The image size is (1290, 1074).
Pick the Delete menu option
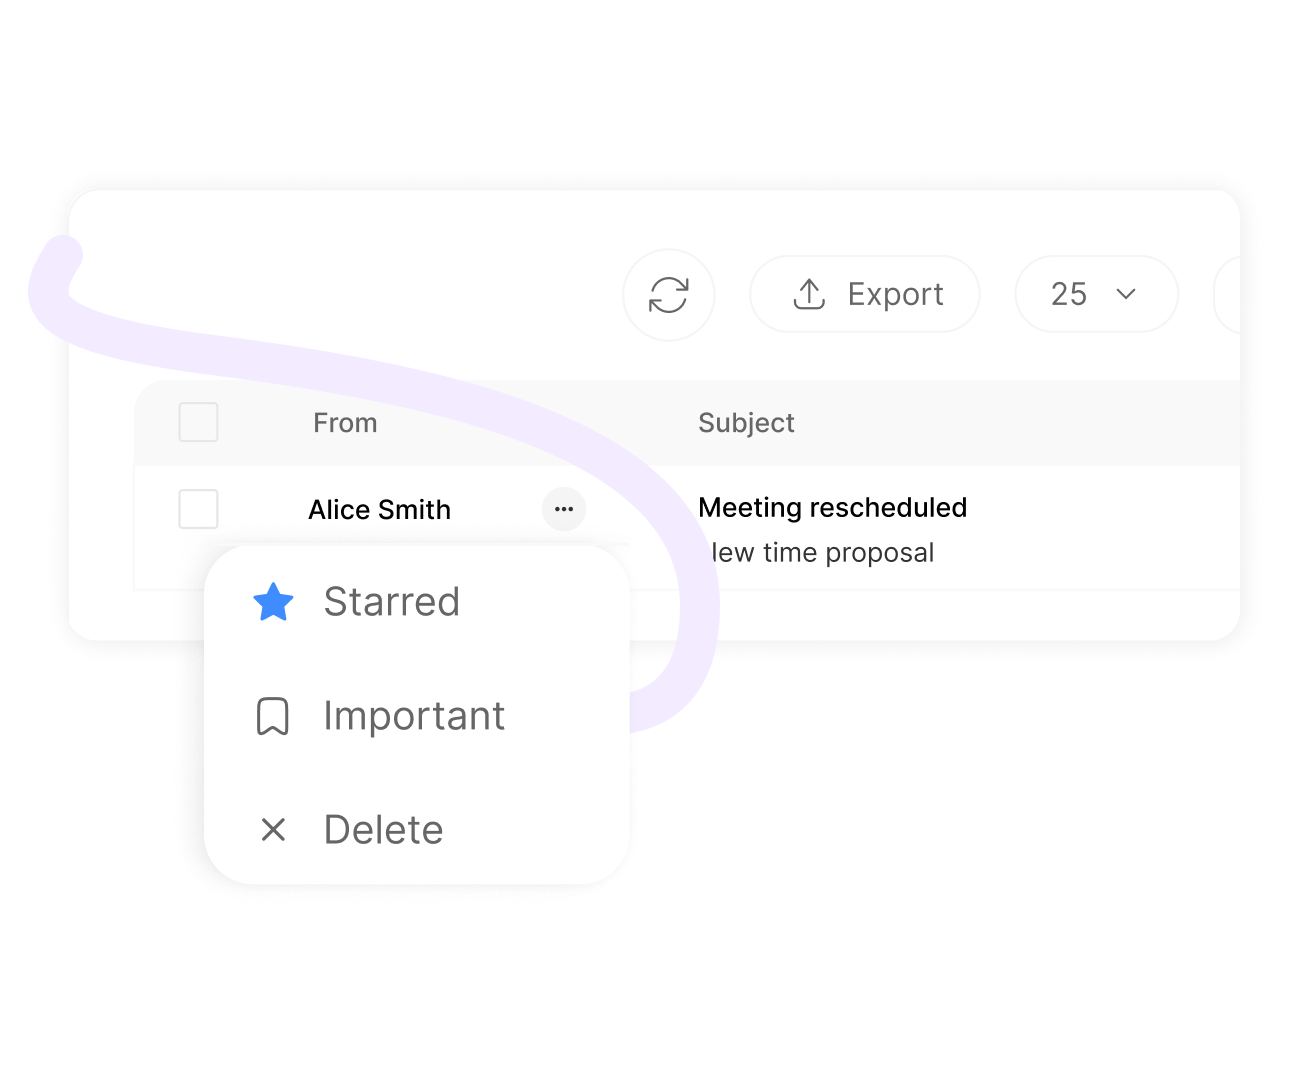coord(383,830)
